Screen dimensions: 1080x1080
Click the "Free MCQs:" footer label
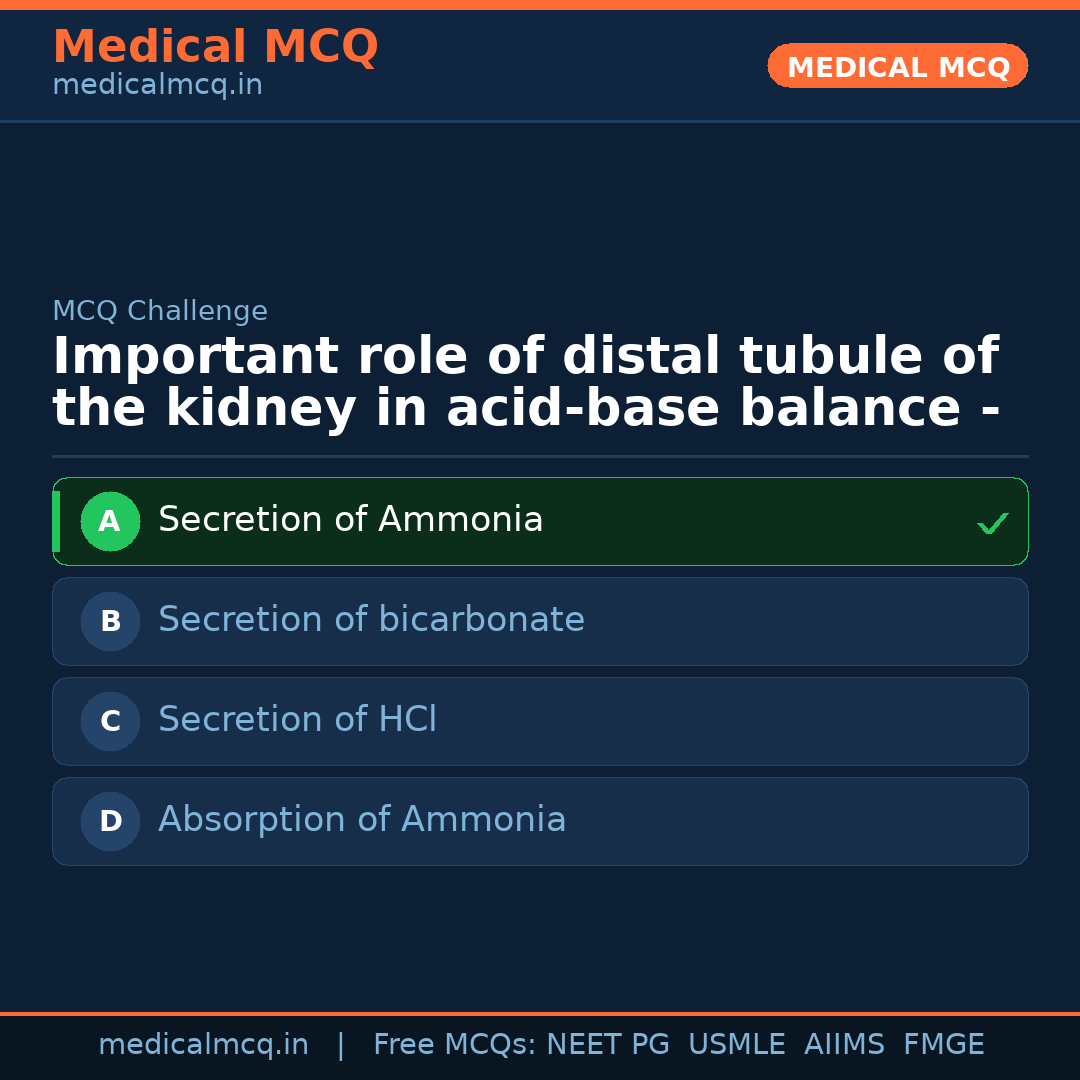pos(454,1045)
